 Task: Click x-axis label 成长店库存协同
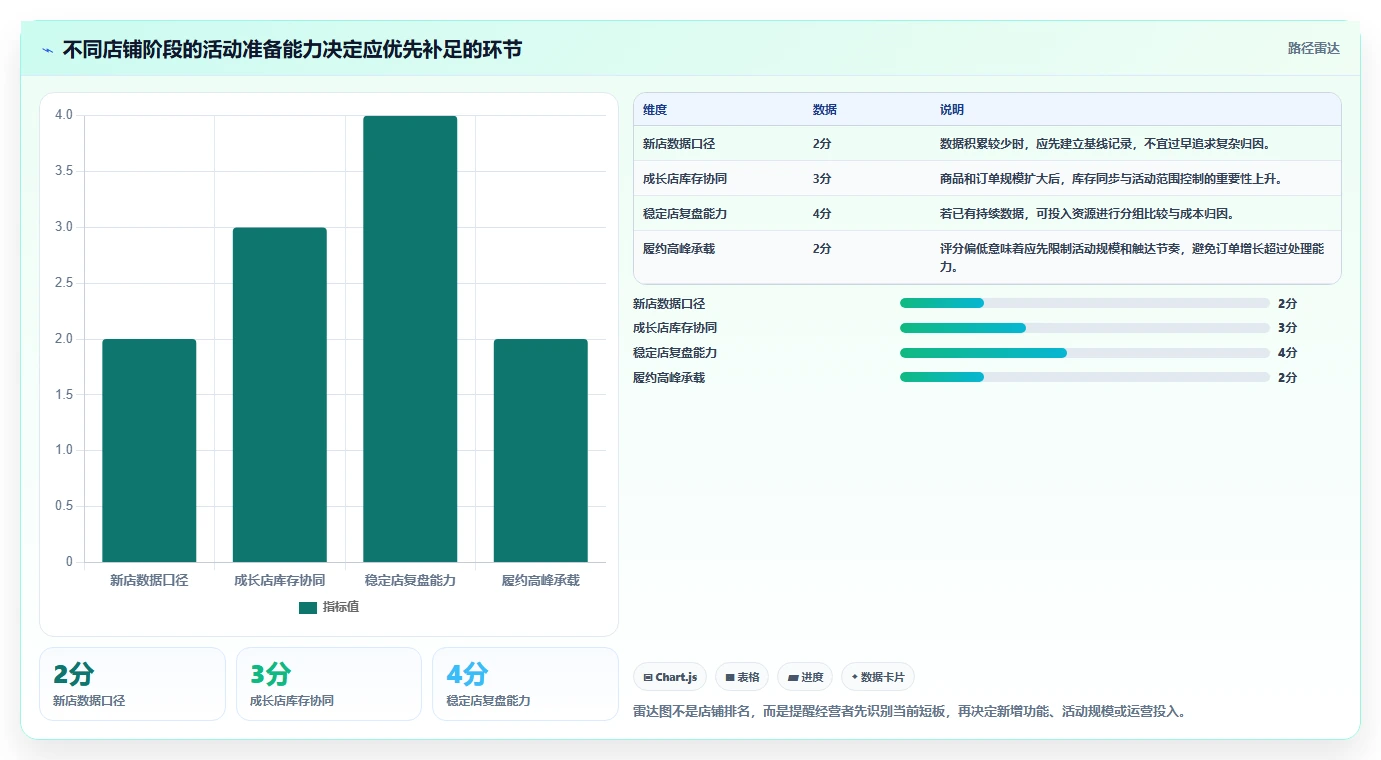click(x=279, y=580)
